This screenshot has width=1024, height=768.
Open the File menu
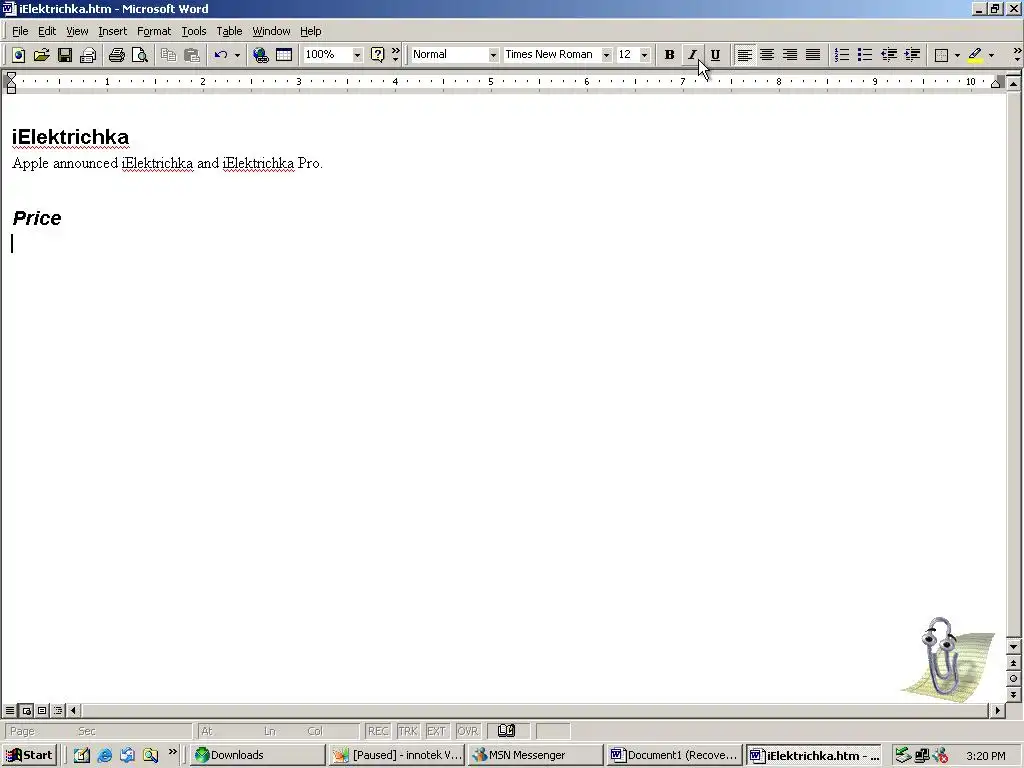coord(20,31)
